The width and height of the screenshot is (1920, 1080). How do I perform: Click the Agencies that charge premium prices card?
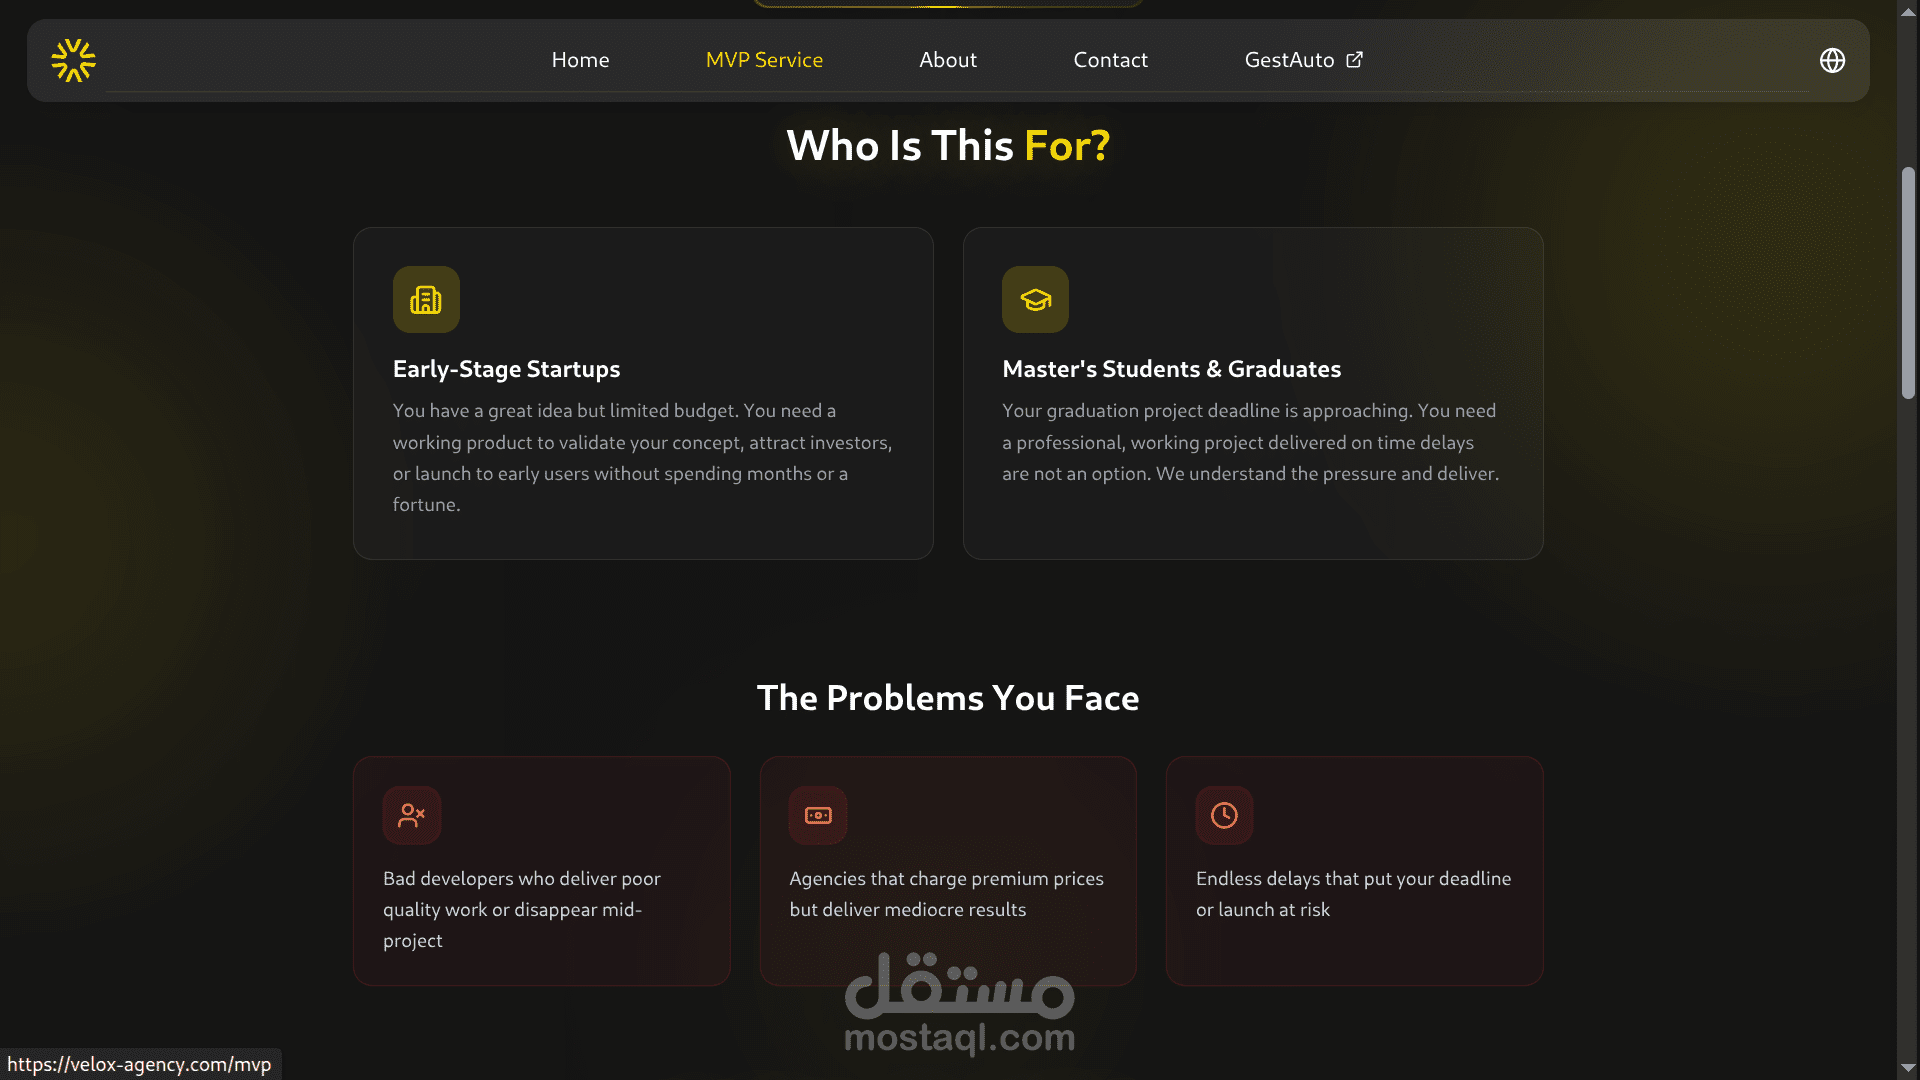[x=948, y=871]
